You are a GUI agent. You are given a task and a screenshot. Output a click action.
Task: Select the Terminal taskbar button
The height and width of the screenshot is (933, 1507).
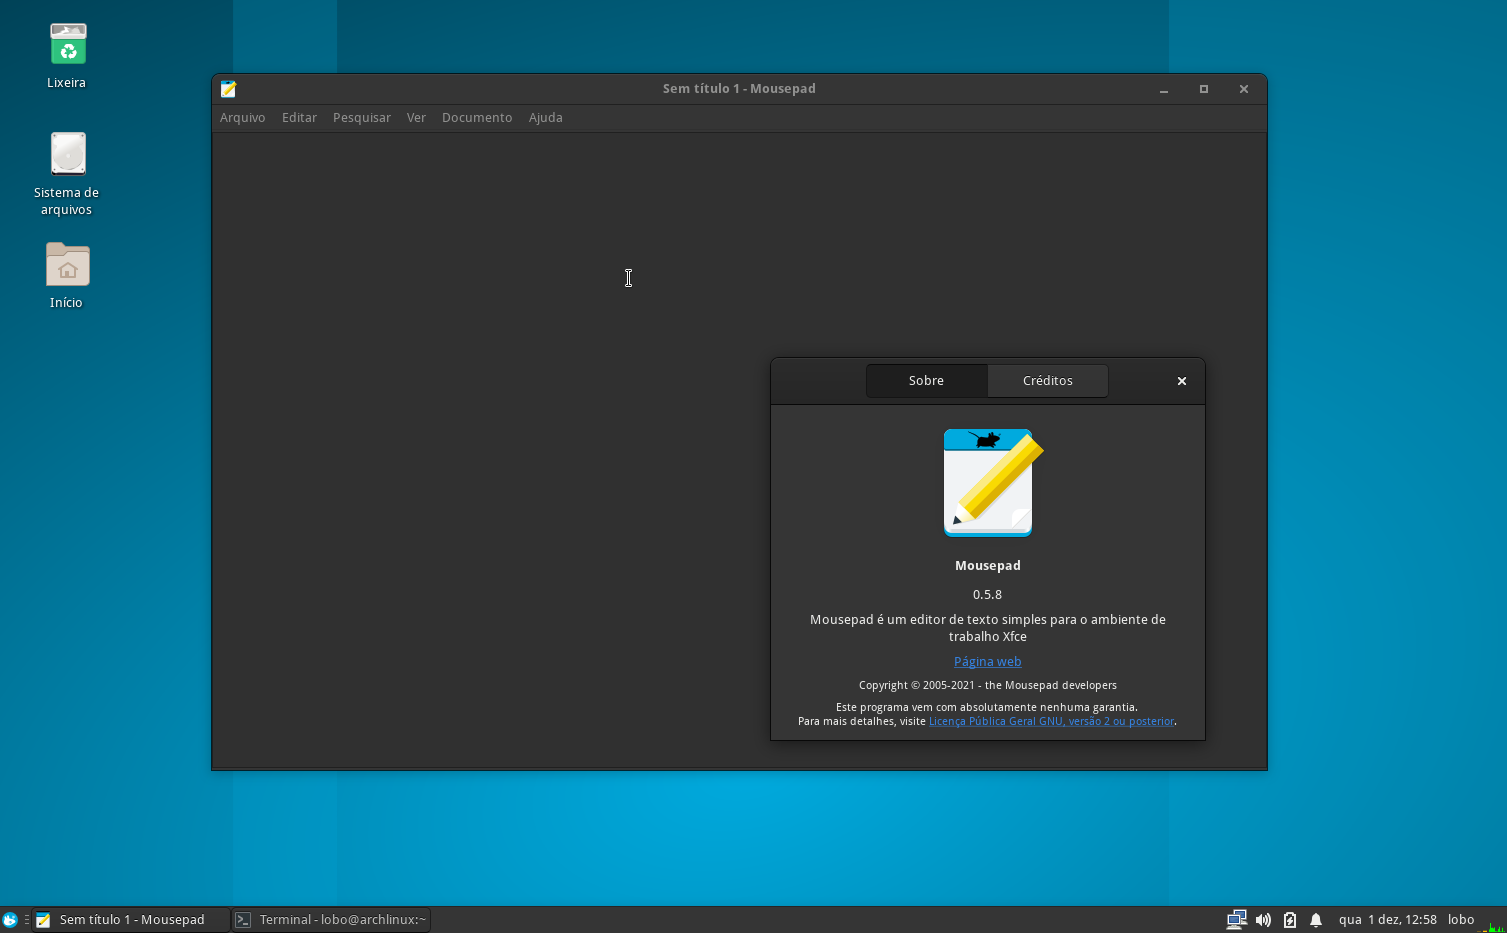pos(331,919)
